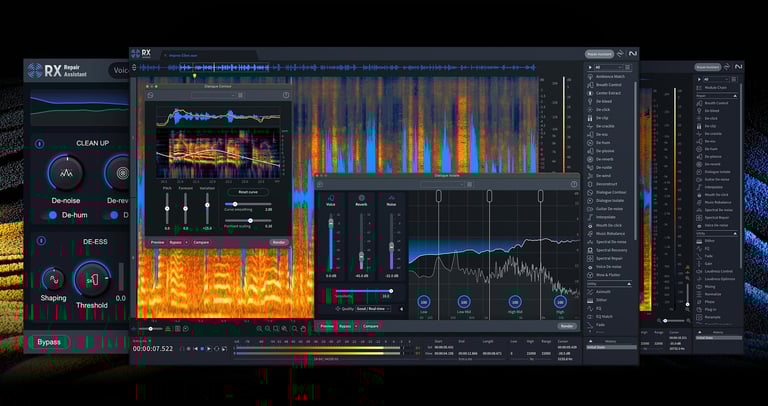Collapse the Utility section in right background window

click(734, 234)
